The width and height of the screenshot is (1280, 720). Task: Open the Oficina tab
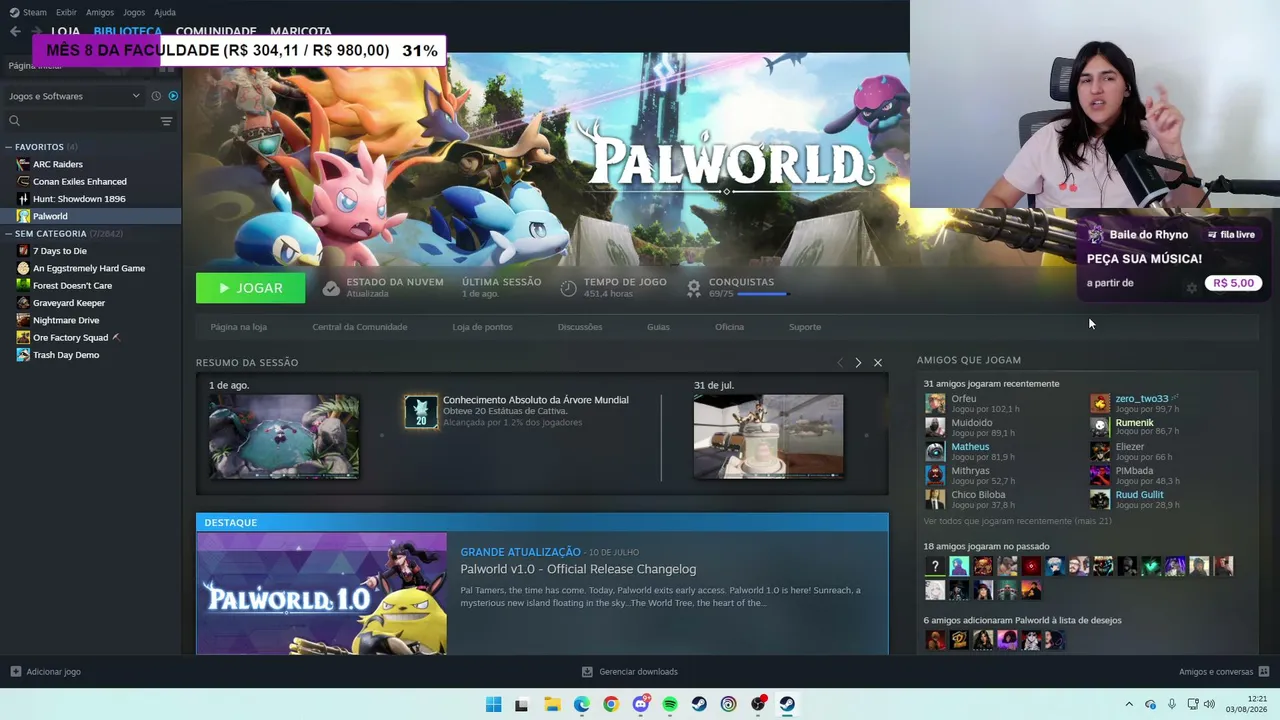click(x=729, y=327)
